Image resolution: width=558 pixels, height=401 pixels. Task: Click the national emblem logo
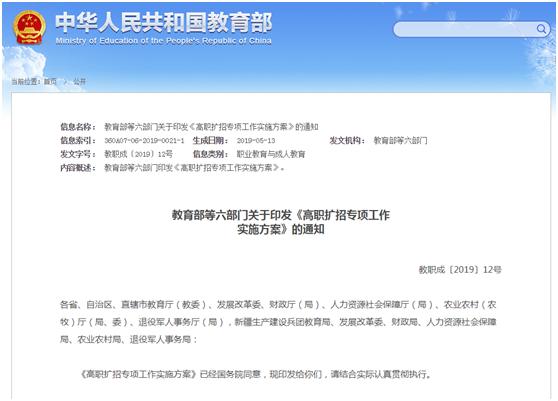30,28
